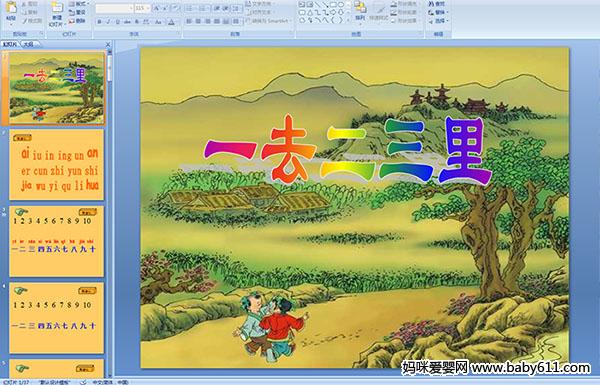Click the increase font size icon

point(157,8)
